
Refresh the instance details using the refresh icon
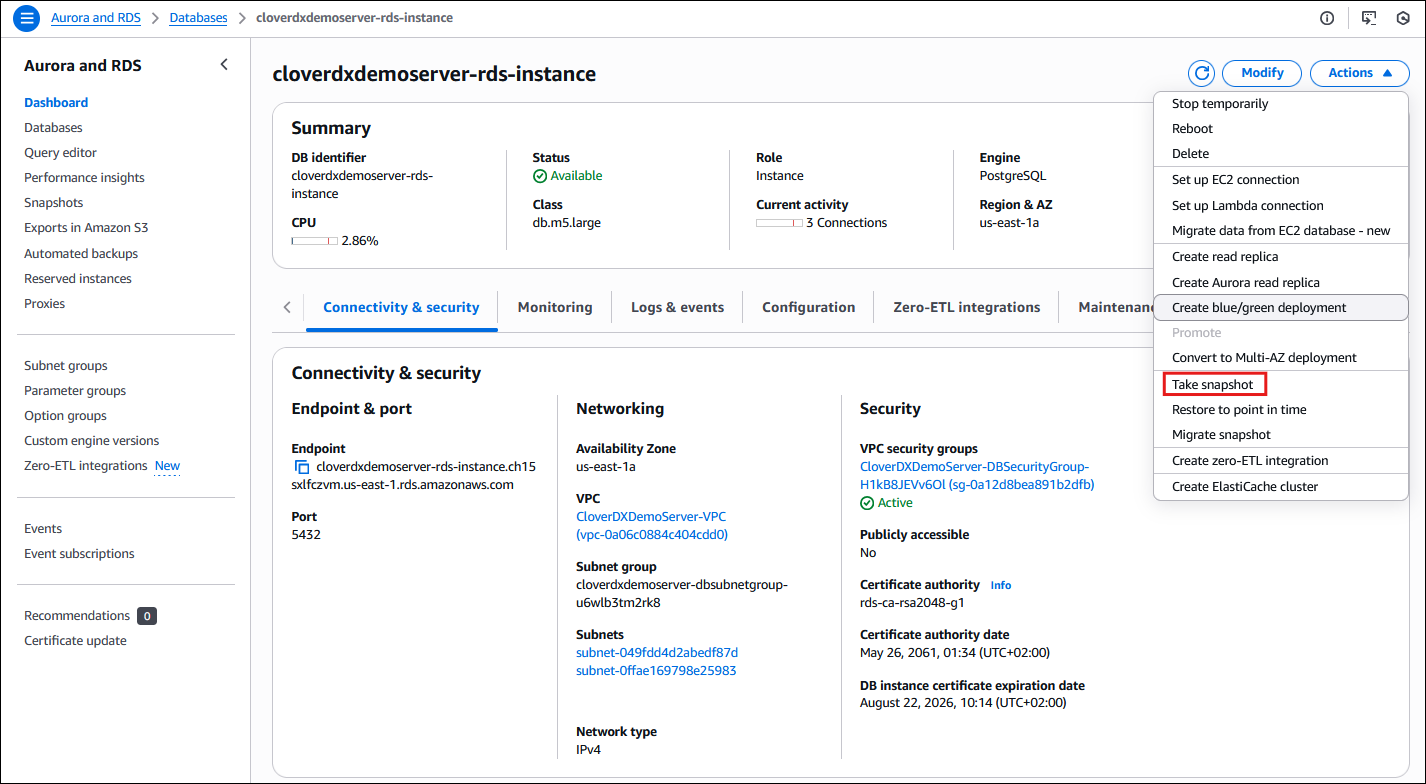(1200, 72)
